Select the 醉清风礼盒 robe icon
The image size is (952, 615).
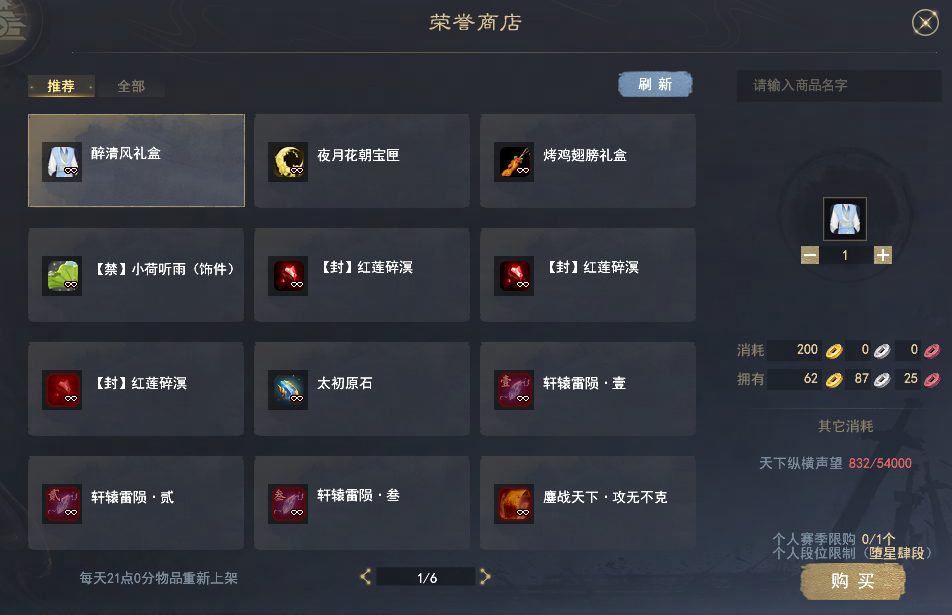point(62,162)
